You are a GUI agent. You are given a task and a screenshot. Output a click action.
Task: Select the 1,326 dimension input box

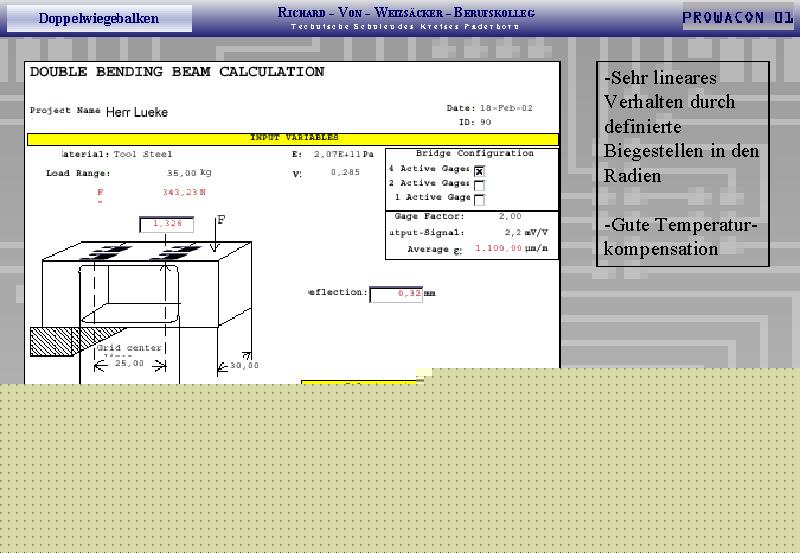tap(168, 224)
